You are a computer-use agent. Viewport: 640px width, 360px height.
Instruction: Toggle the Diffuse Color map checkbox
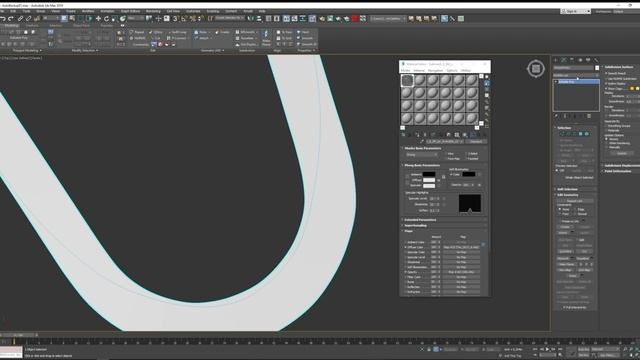[x=405, y=247]
